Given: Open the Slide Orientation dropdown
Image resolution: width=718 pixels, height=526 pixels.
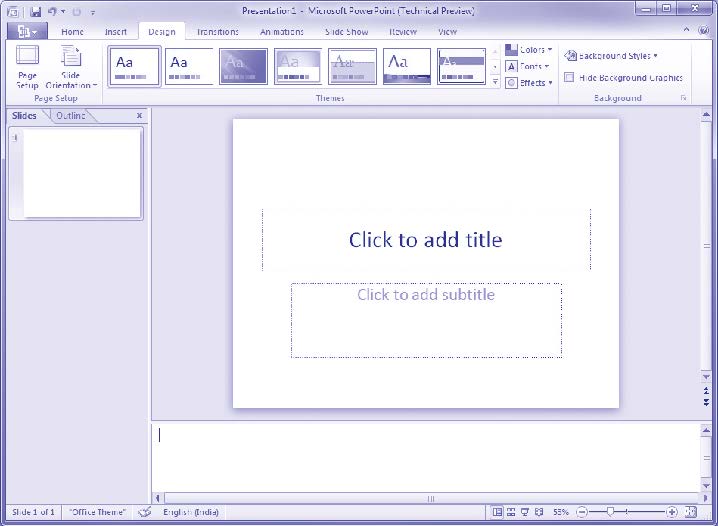Looking at the screenshot, I should coord(71,67).
